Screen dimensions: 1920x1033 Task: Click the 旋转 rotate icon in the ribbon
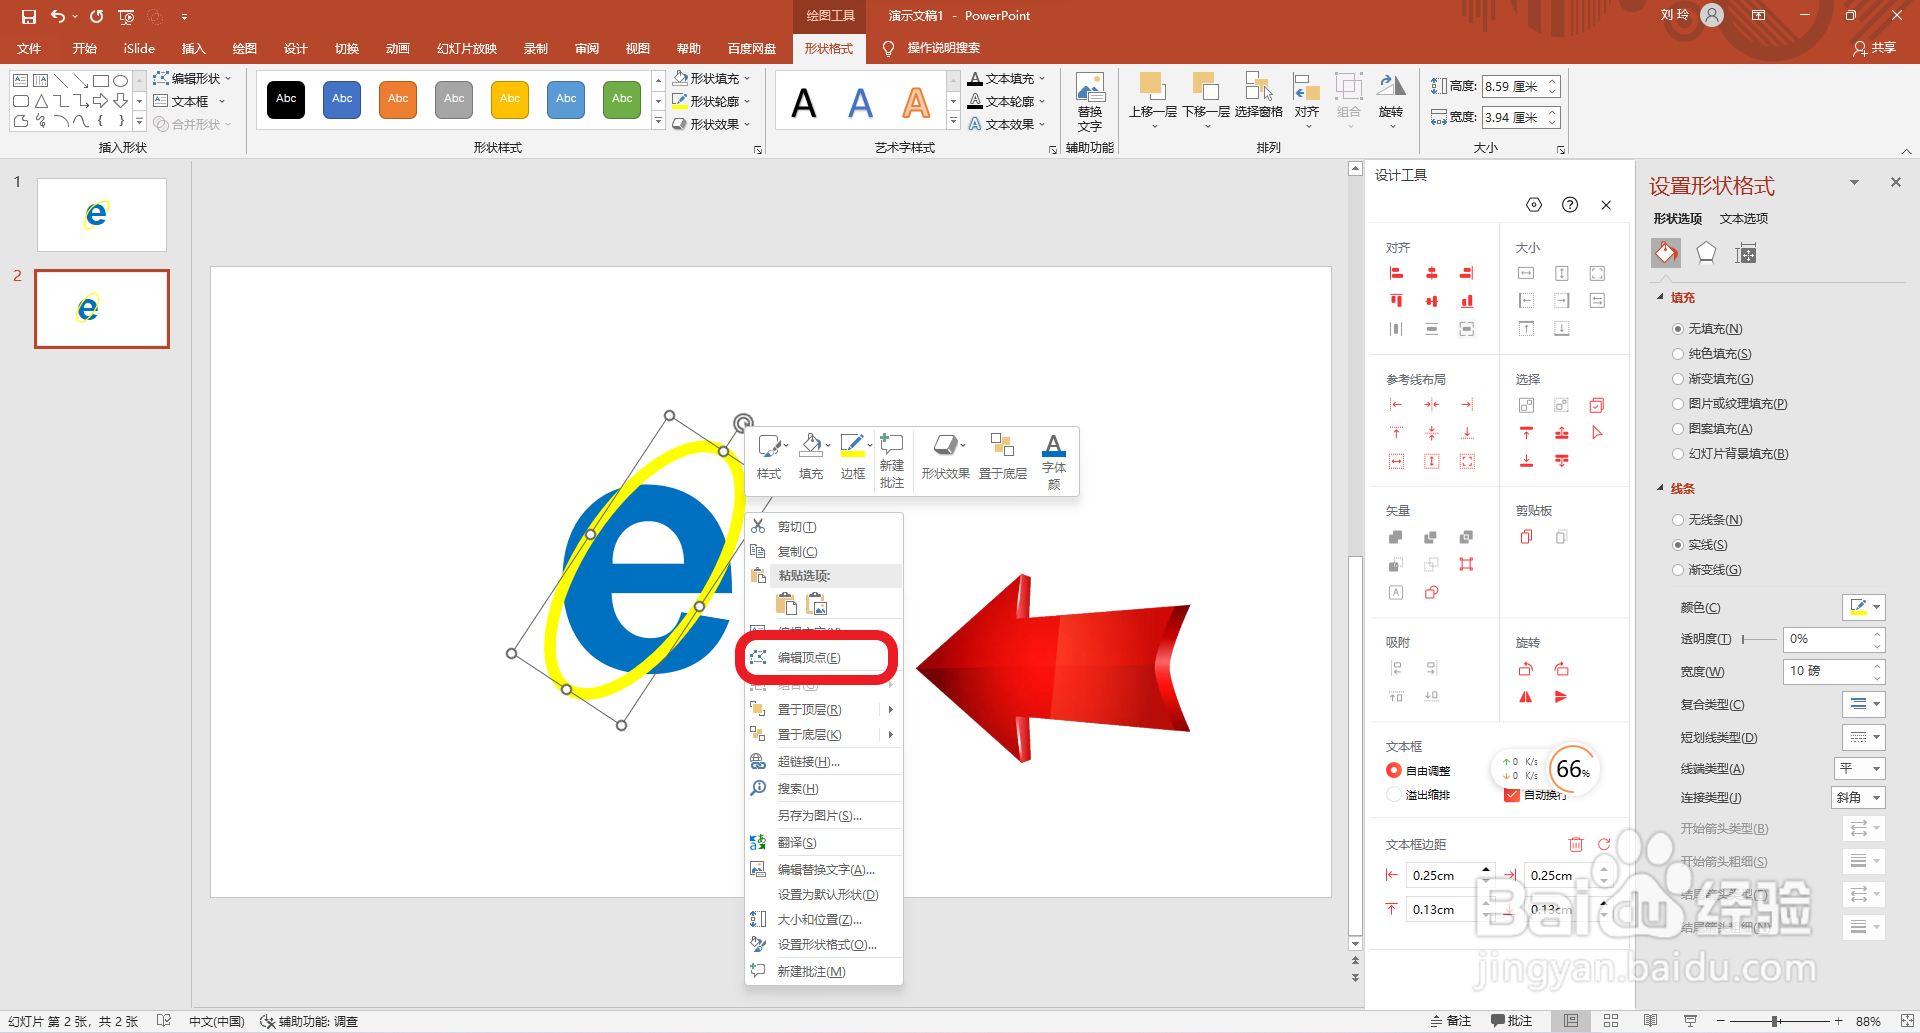tap(1391, 86)
